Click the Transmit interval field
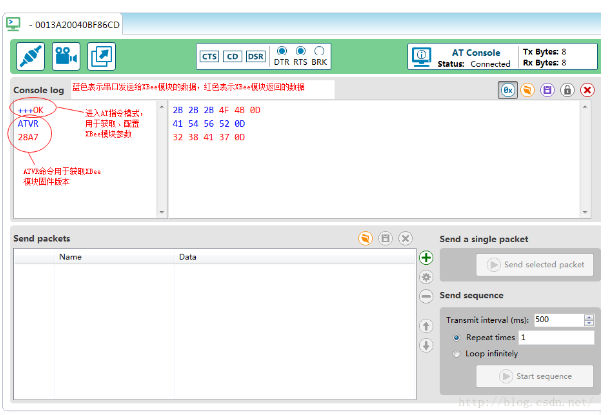614x415 pixels. (x=559, y=320)
